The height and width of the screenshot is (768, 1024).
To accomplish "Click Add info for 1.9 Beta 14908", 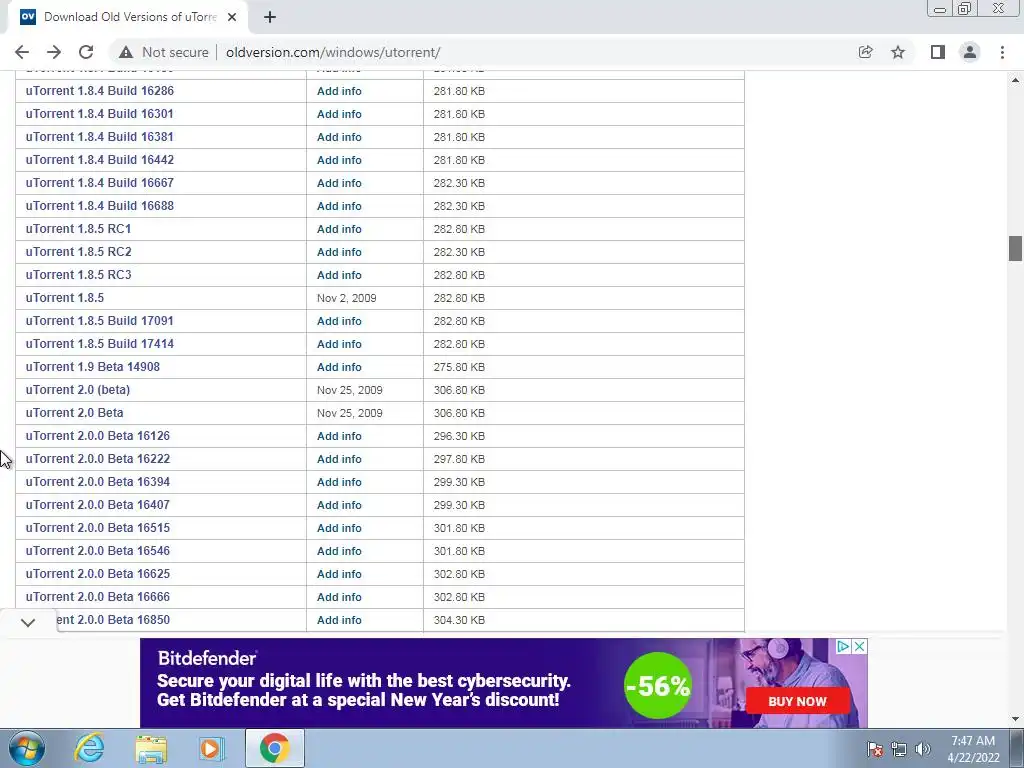I will (339, 367).
